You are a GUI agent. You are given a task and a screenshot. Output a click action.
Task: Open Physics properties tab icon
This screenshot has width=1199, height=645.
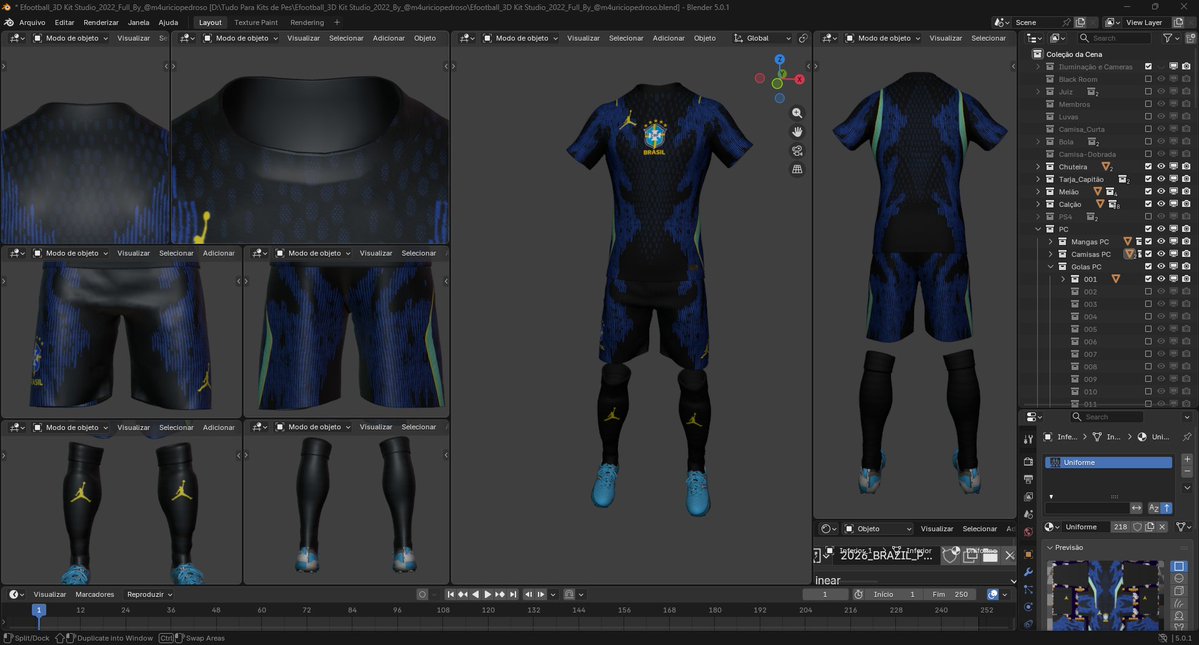click(x=1028, y=607)
